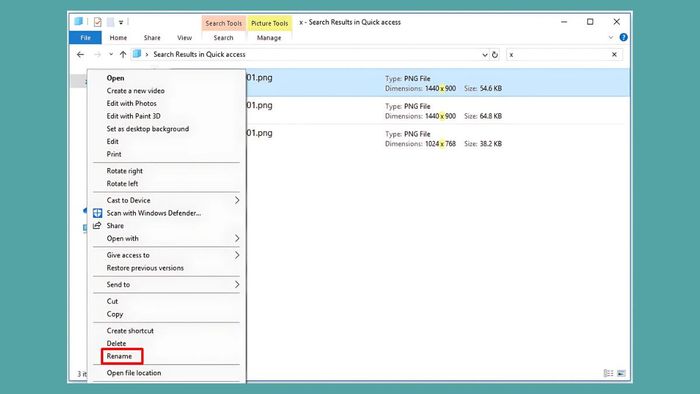This screenshot has width=700, height=394.
Task: Open the Search ribbon tab
Action: pos(223,38)
